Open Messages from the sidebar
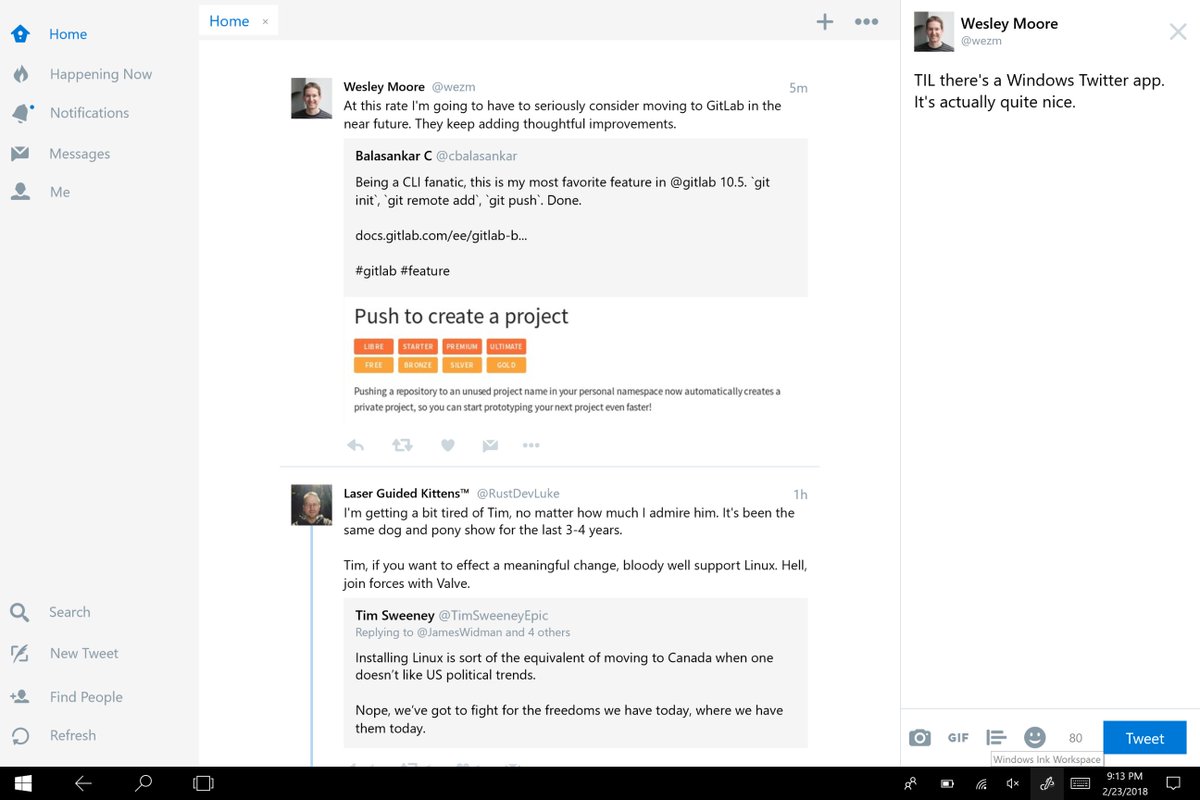Image resolution: width=1200 pixels, height=800 pixels. tap(79, 154)
